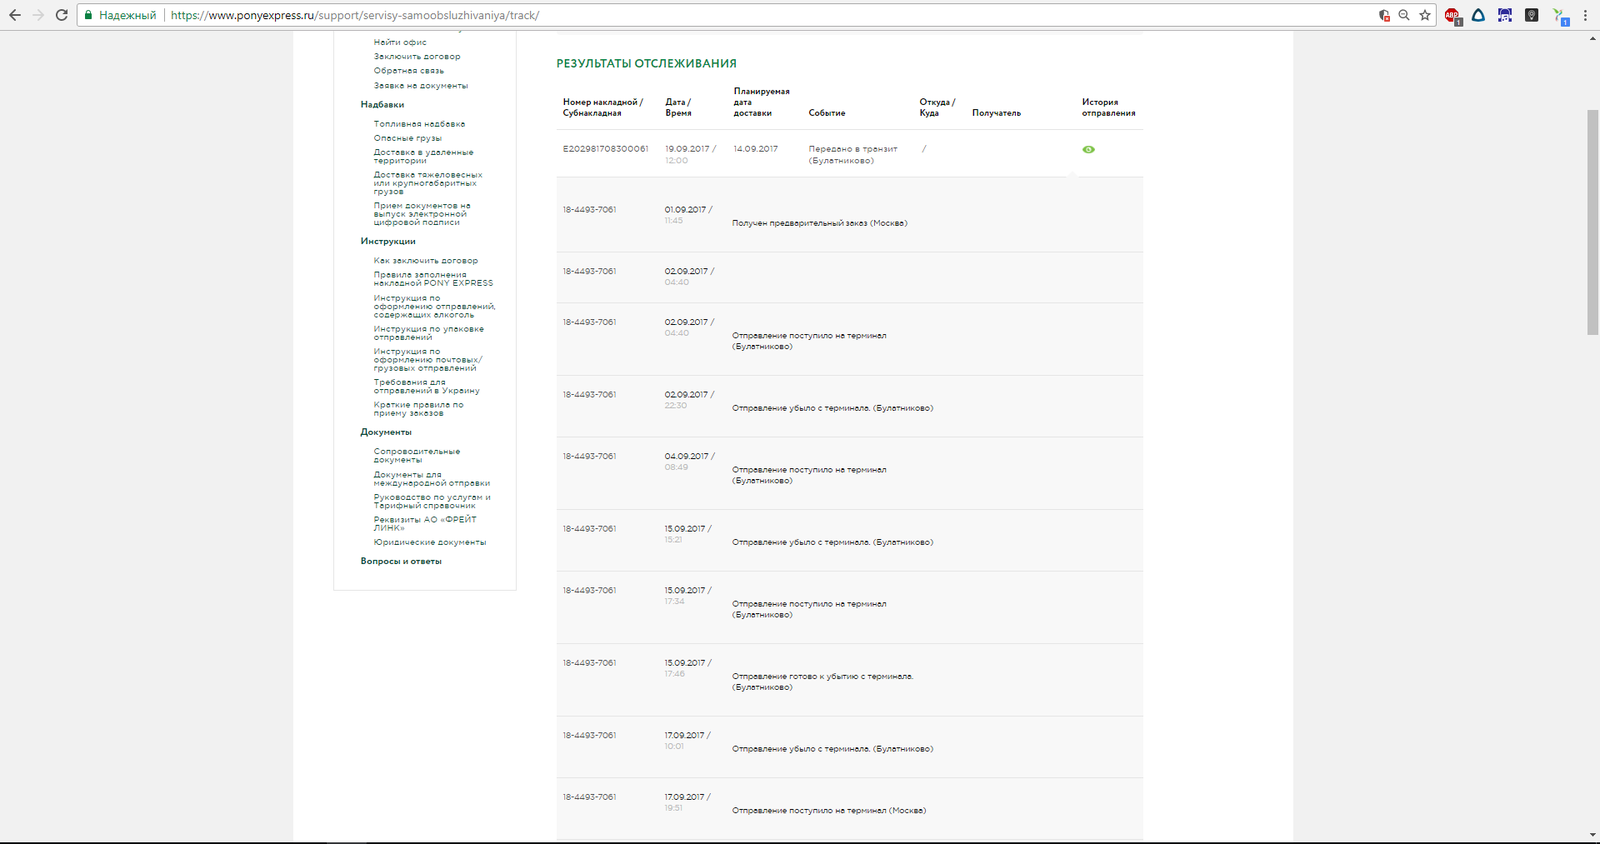1600x844 pixels.
Task: Click the 'Номер накладной / Субнакладная' column header
Action: (603, 107)
